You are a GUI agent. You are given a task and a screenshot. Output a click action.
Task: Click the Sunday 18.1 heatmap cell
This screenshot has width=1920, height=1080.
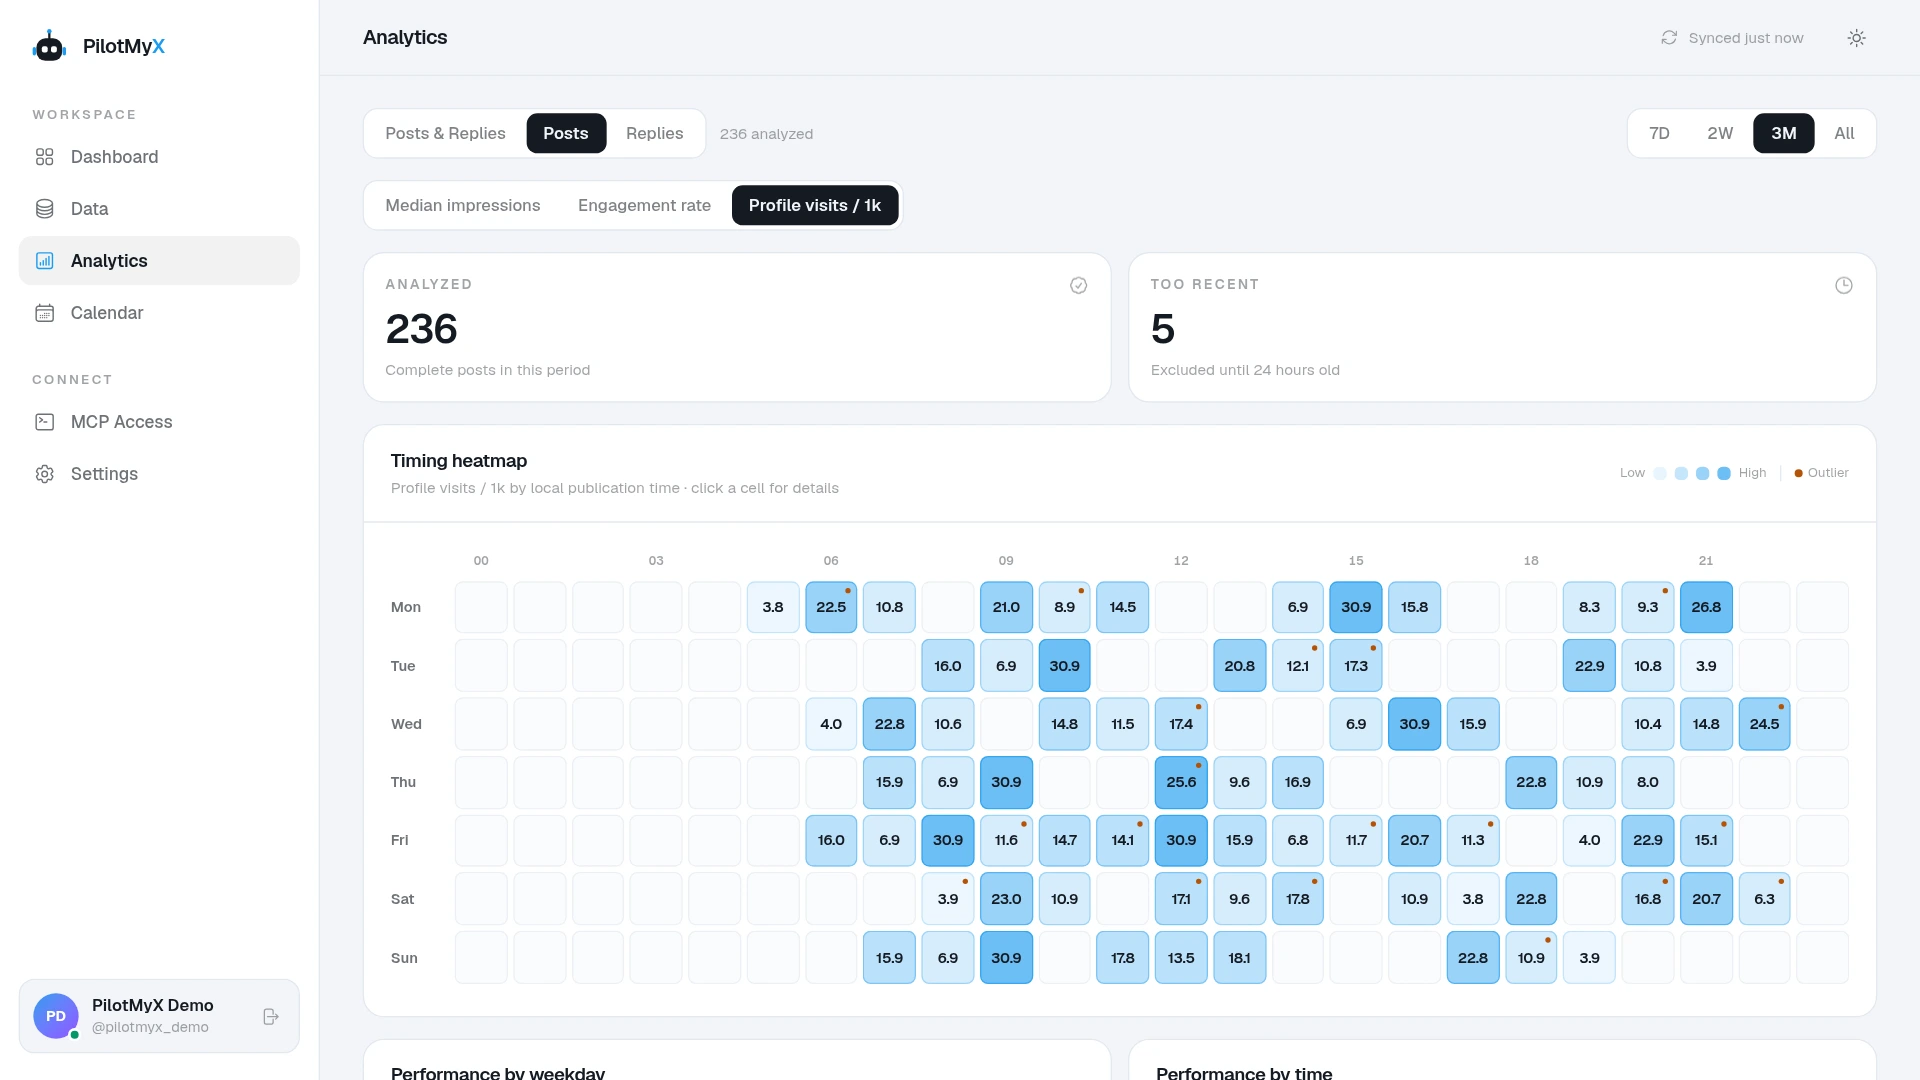(1239, 958)
